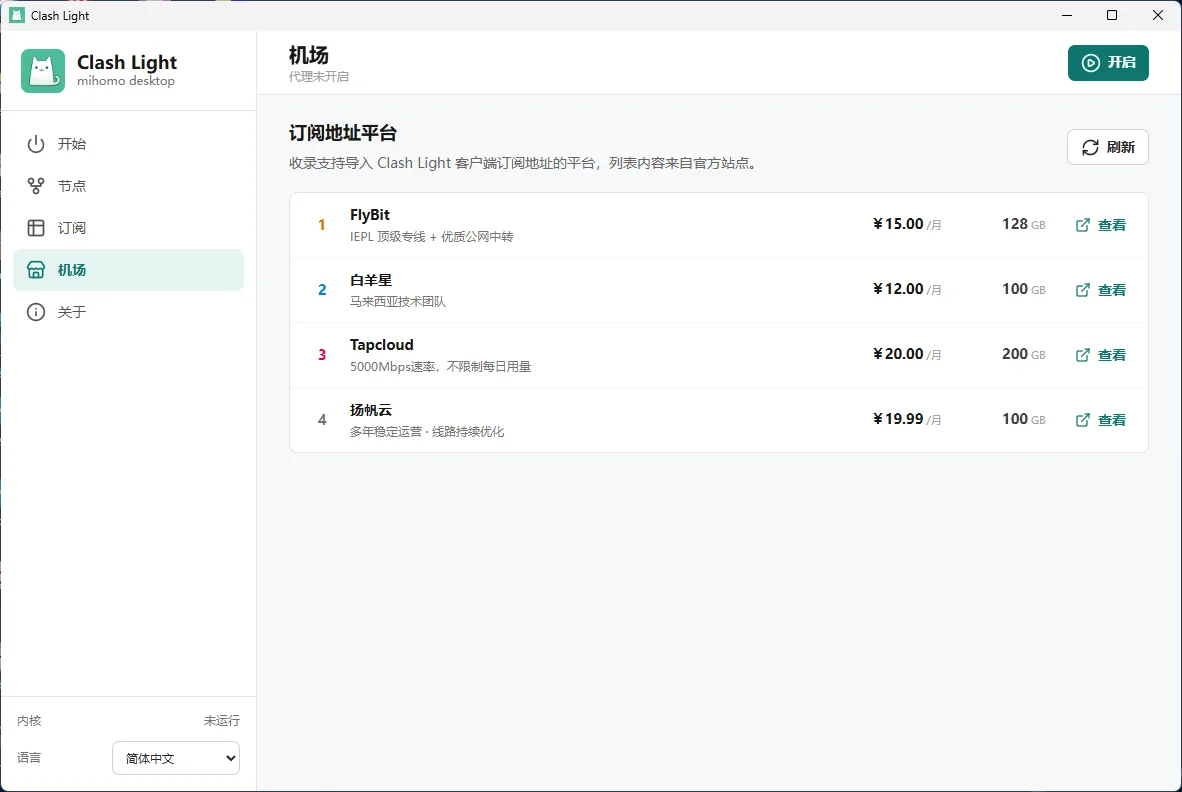Image resolution: width=1182 pixels, height=792 pixels.
Task: Click description 'IEPL 顶级专线 + 优质公网中转'
Action: click(x=431, y=237)
